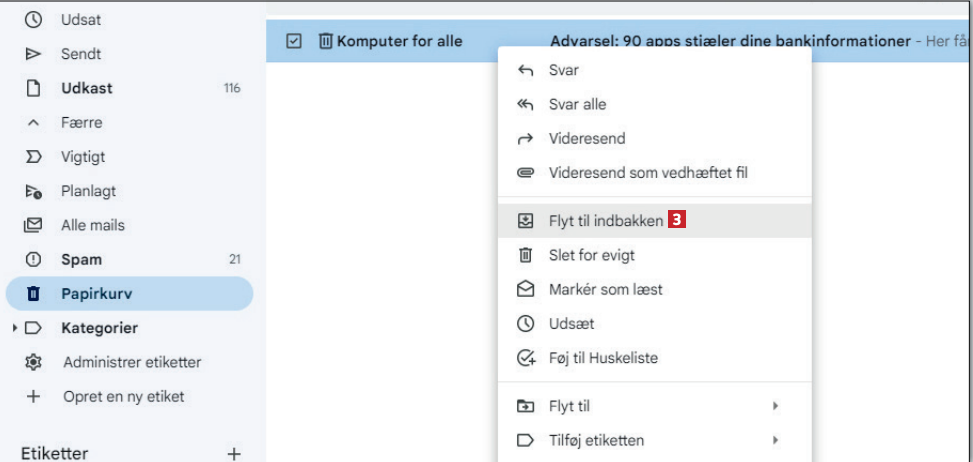Uncheck the Komputer for alle email checkbox
The height and width of the screenshot is (462, 973).
point(293,42)
